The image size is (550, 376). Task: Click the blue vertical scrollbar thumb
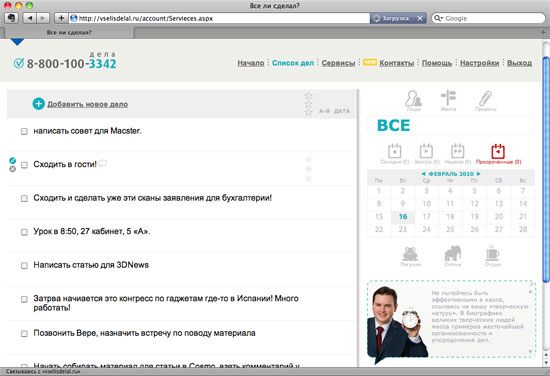click(546, 168)
